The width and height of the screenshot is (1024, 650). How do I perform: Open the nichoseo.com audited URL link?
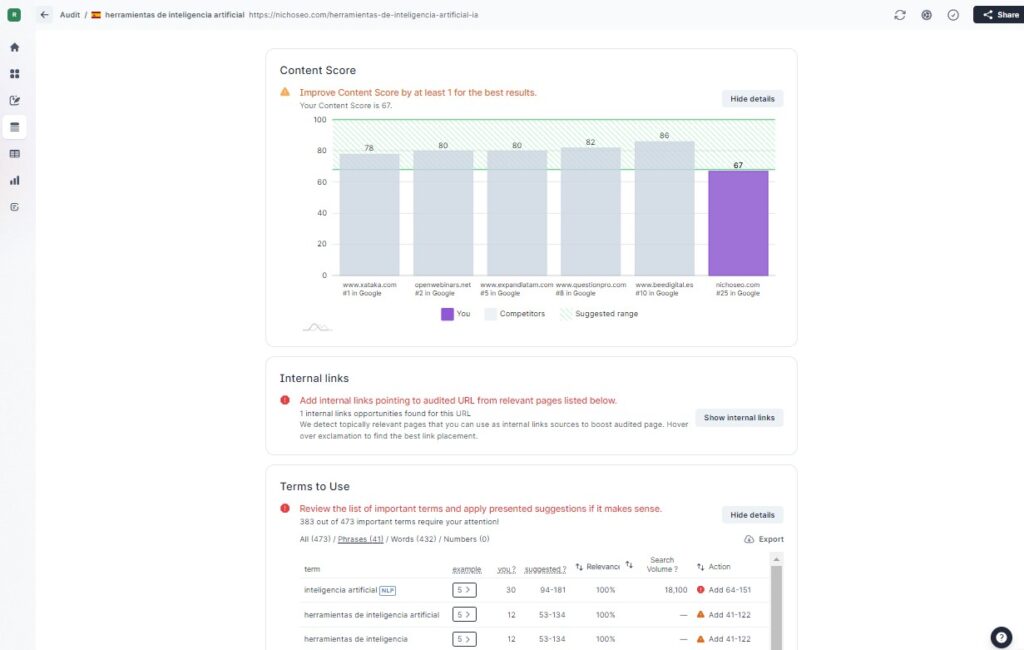pyautogui.click(x=363, y=15)
